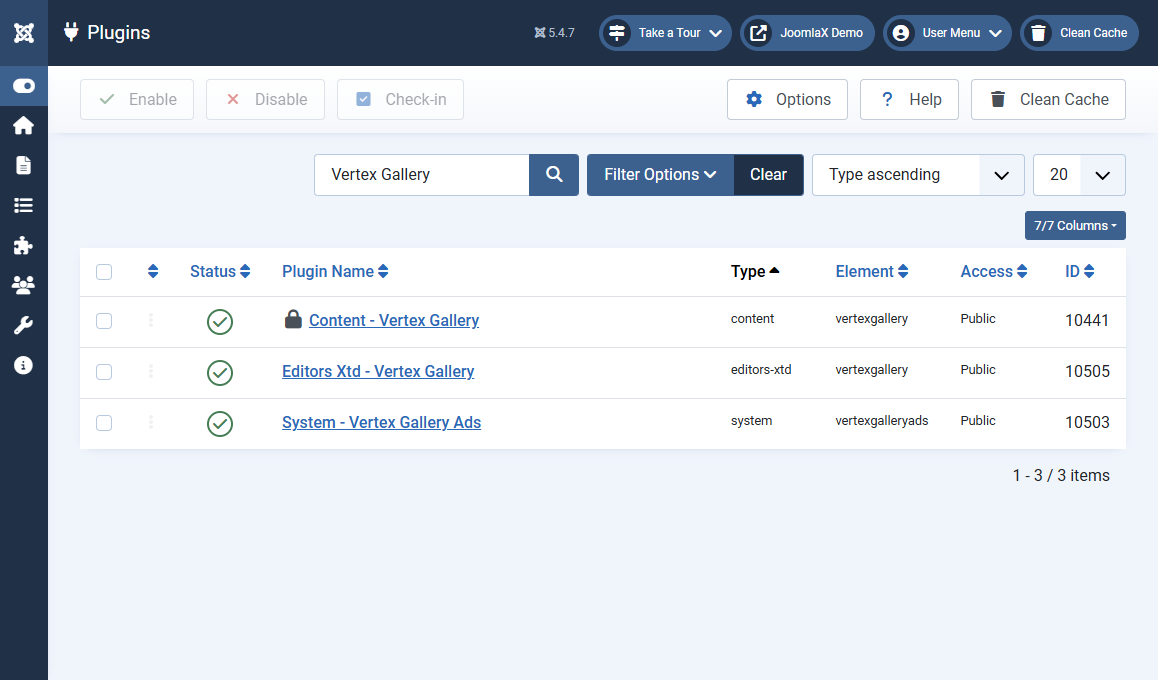Sort table by Plugin Name column
Image resolution: width=1158 pixels, height=680 pixels.
tap(335, 272)
